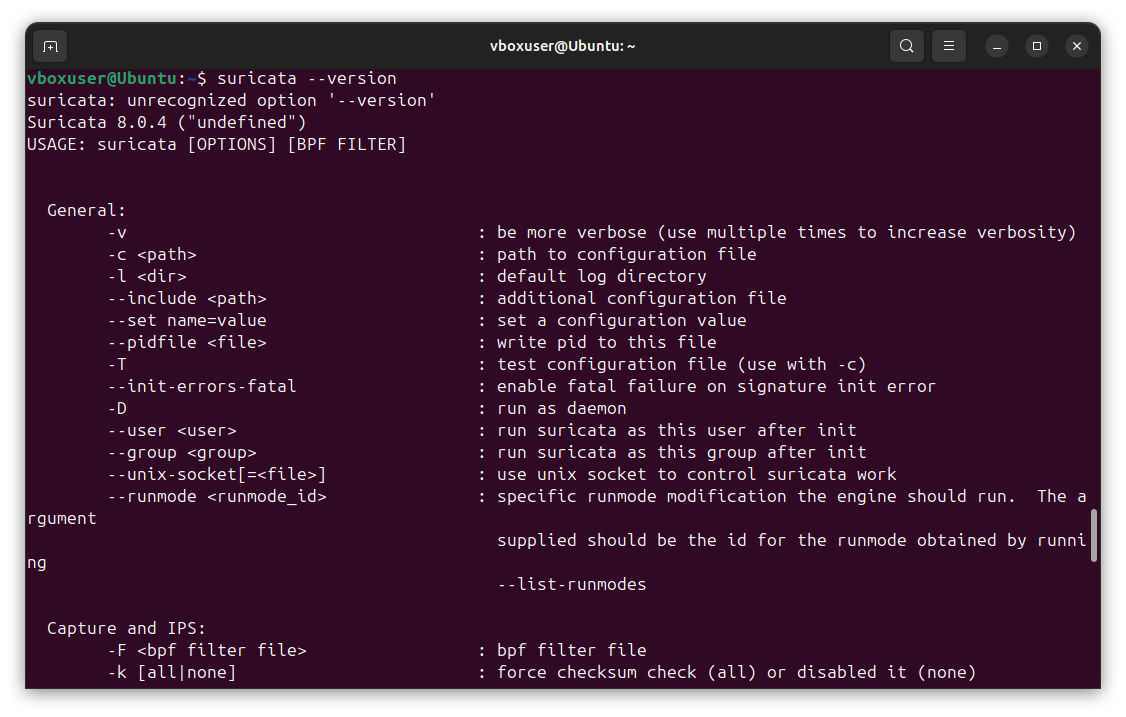Minimize the terminal window

(x=996, y=46)
